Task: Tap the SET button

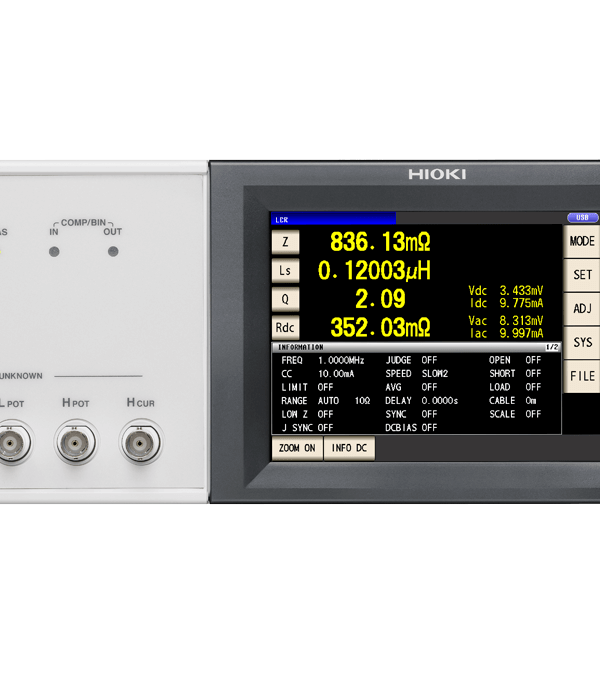Action: click(x=581, y=275)
